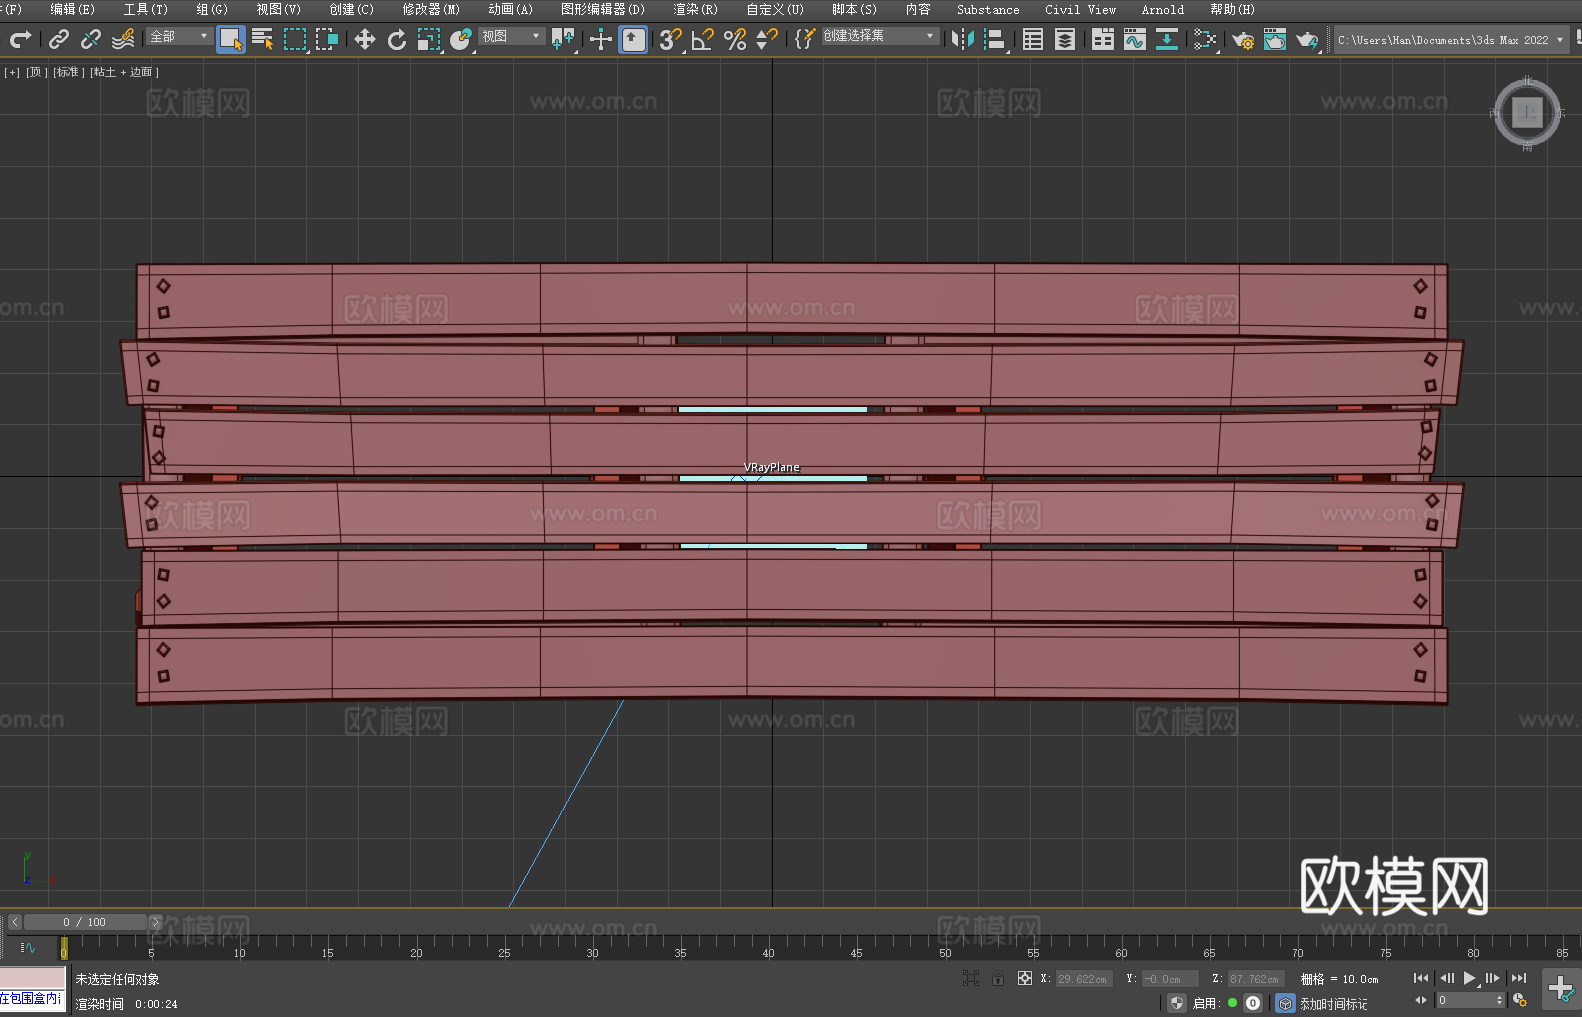This screenshot has height=1017, width=1582.
Task: Toggle window/crossing selection mode
Action: [327, 39]
